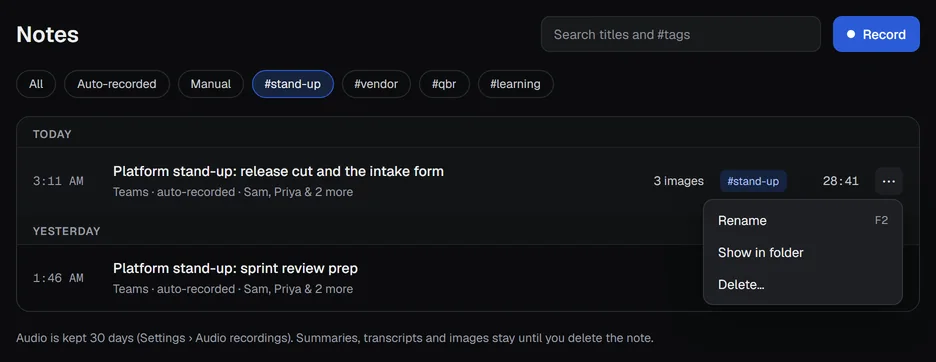Choose Rename from the context menu

[802, 220]
